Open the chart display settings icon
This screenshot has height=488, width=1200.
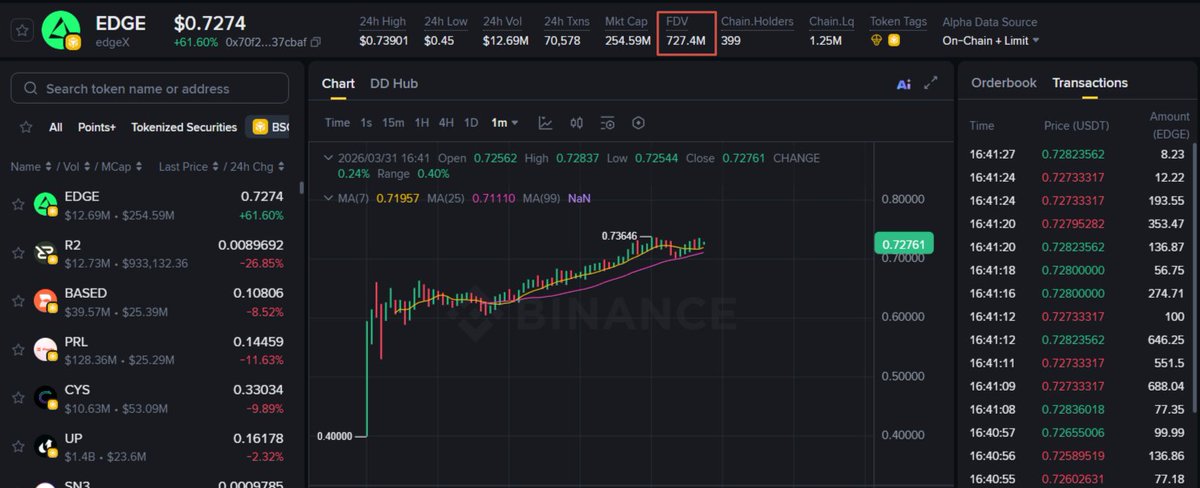[x=608, y=123]
